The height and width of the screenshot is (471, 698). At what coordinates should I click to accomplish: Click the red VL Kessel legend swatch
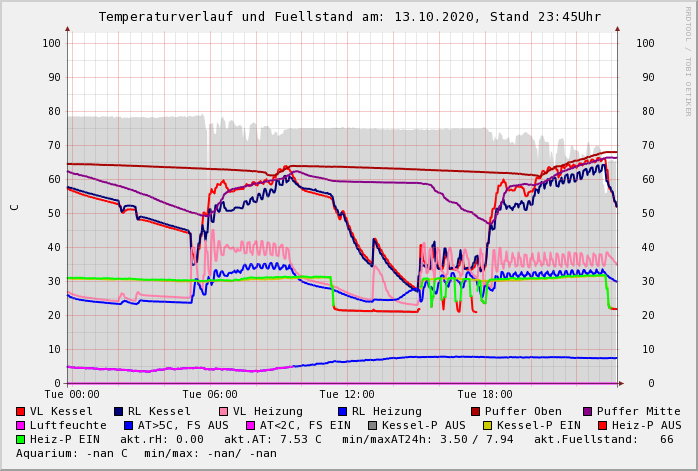coord(21,411)
